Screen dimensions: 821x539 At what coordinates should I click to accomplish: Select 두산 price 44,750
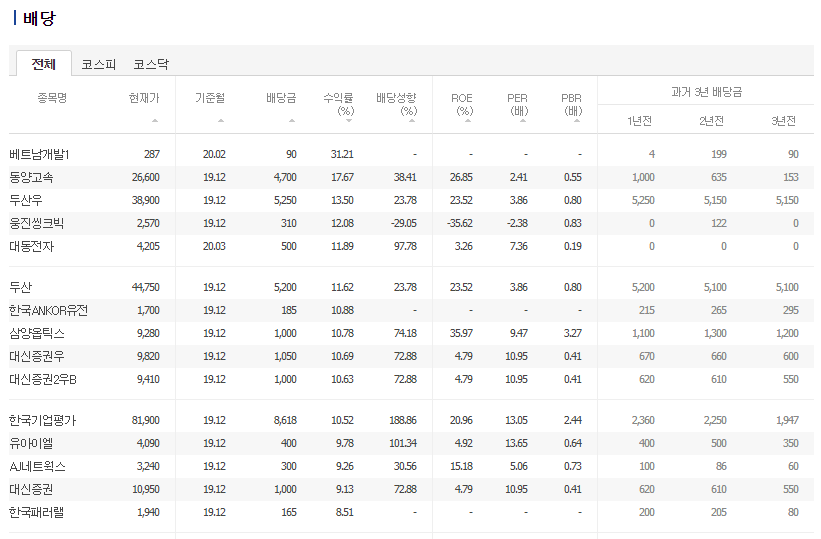click(146, 288)
